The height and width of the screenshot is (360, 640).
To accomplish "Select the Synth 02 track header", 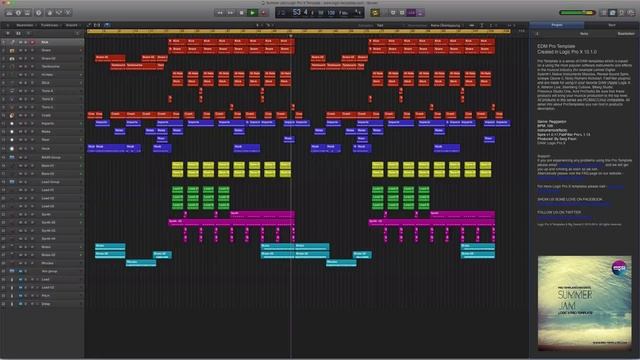I will [42, 222].
